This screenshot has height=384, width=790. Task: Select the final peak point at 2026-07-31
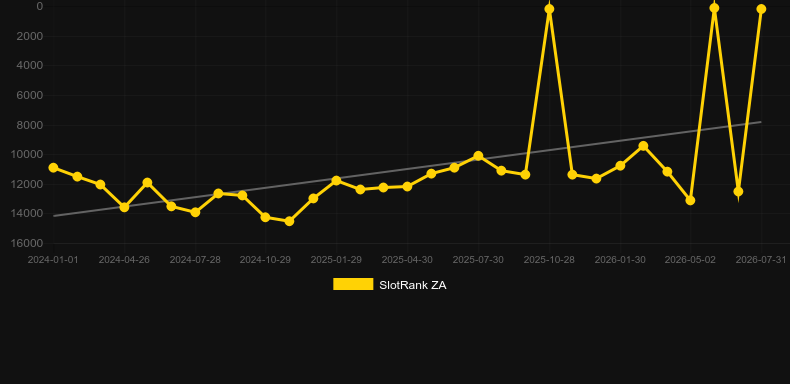(761, 9)
